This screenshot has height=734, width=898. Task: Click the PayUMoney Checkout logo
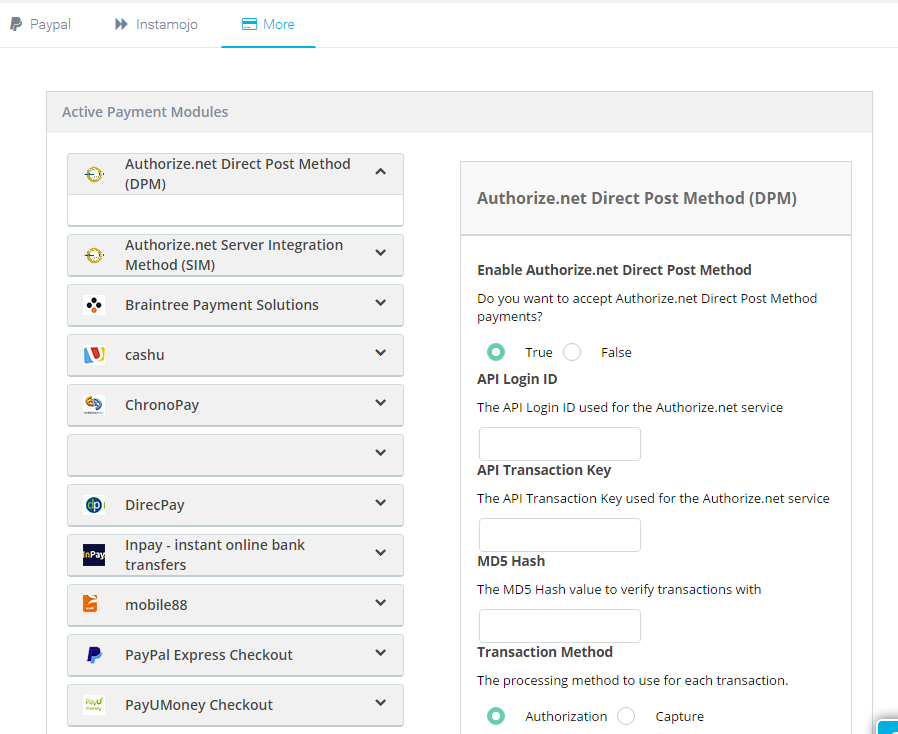(x=94, y=704)
